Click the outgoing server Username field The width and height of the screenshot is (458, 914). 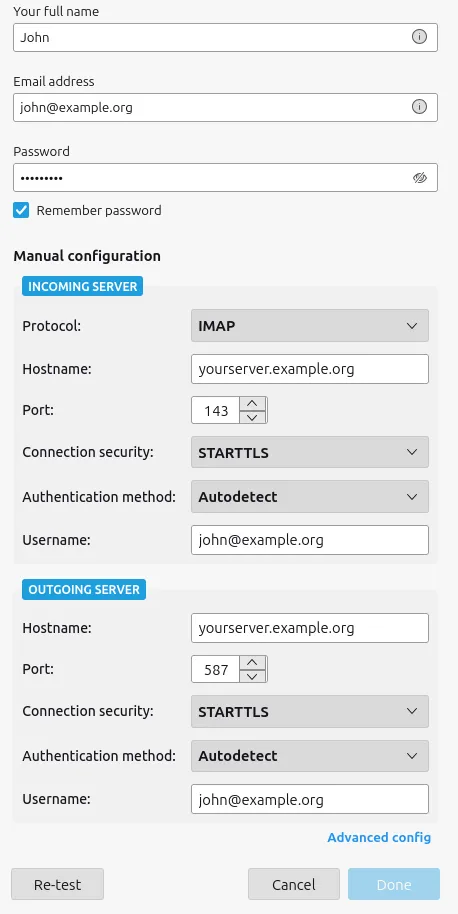coord(309,799)
